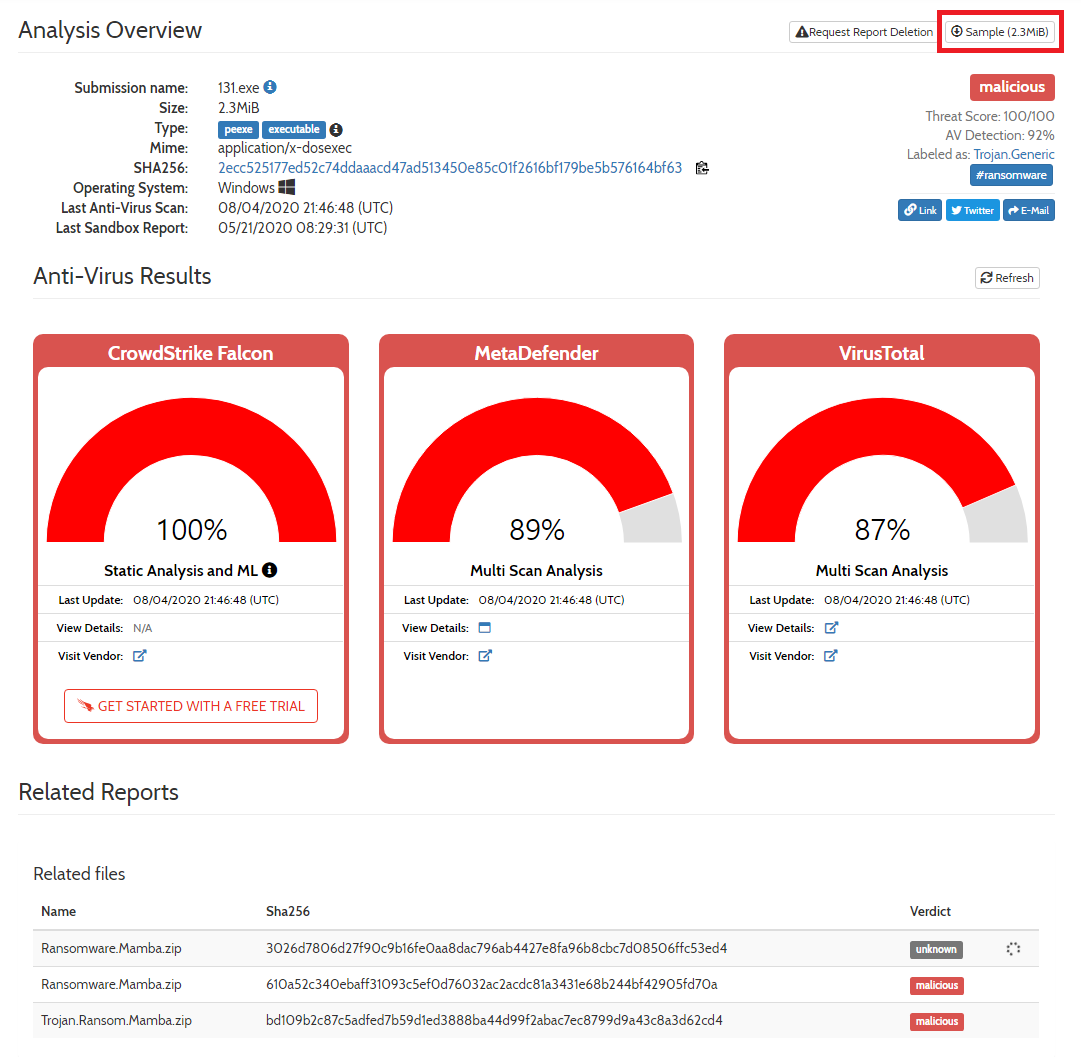The width and height of the screenshot is (1081, 1057).
Task: Click the VirusTotal card header
Action: point(882,353)
